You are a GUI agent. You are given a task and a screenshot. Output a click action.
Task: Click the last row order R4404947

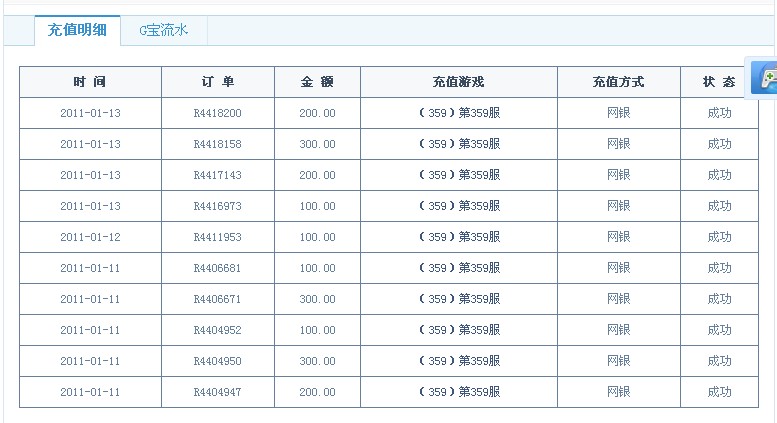pos(218,392)
